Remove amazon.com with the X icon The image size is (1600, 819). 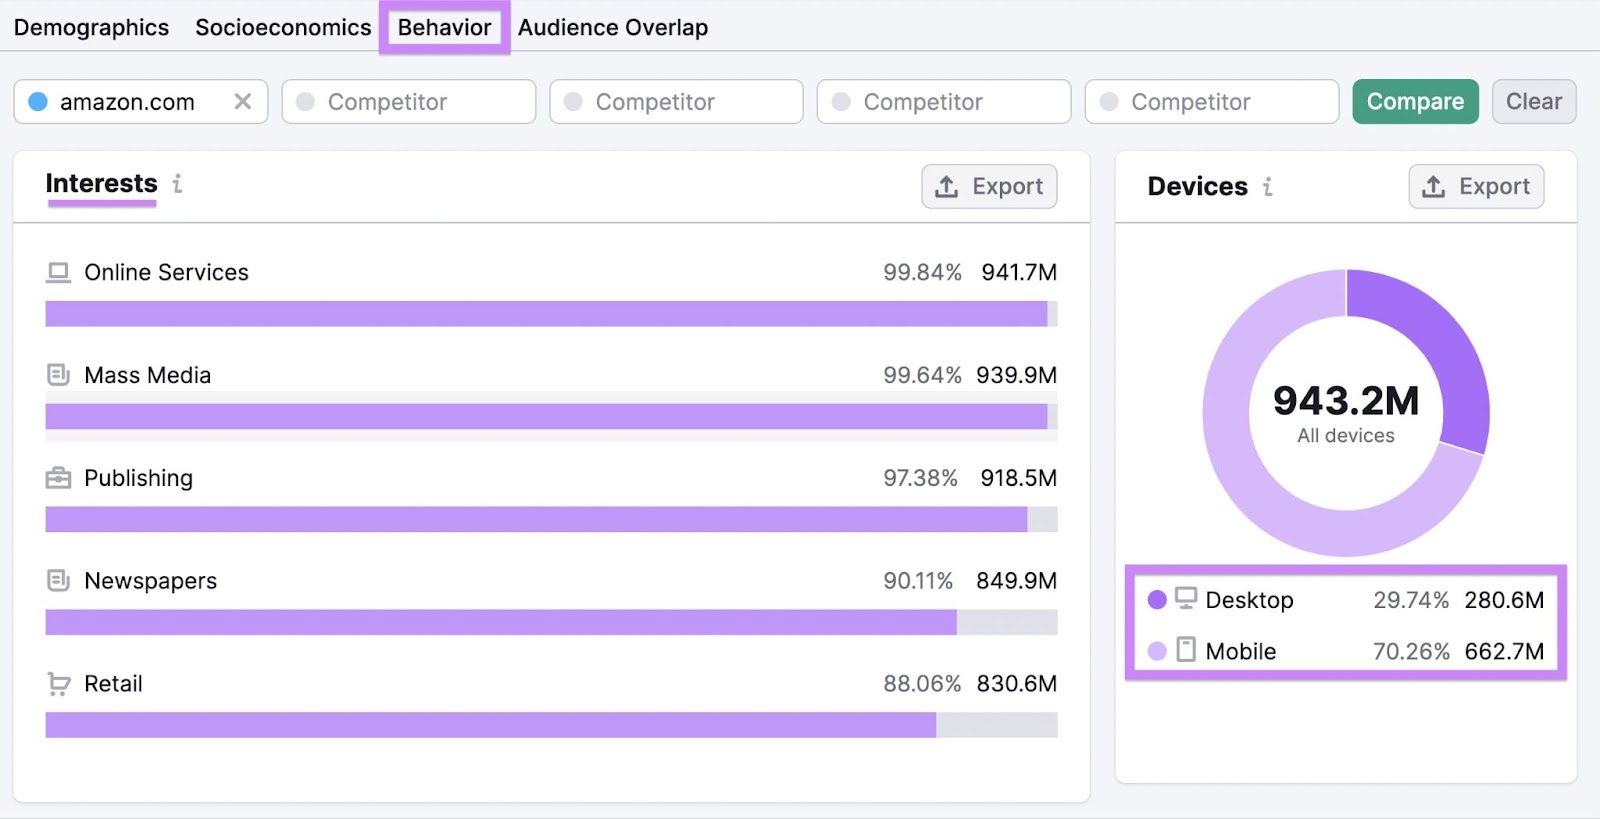point(242,102)
